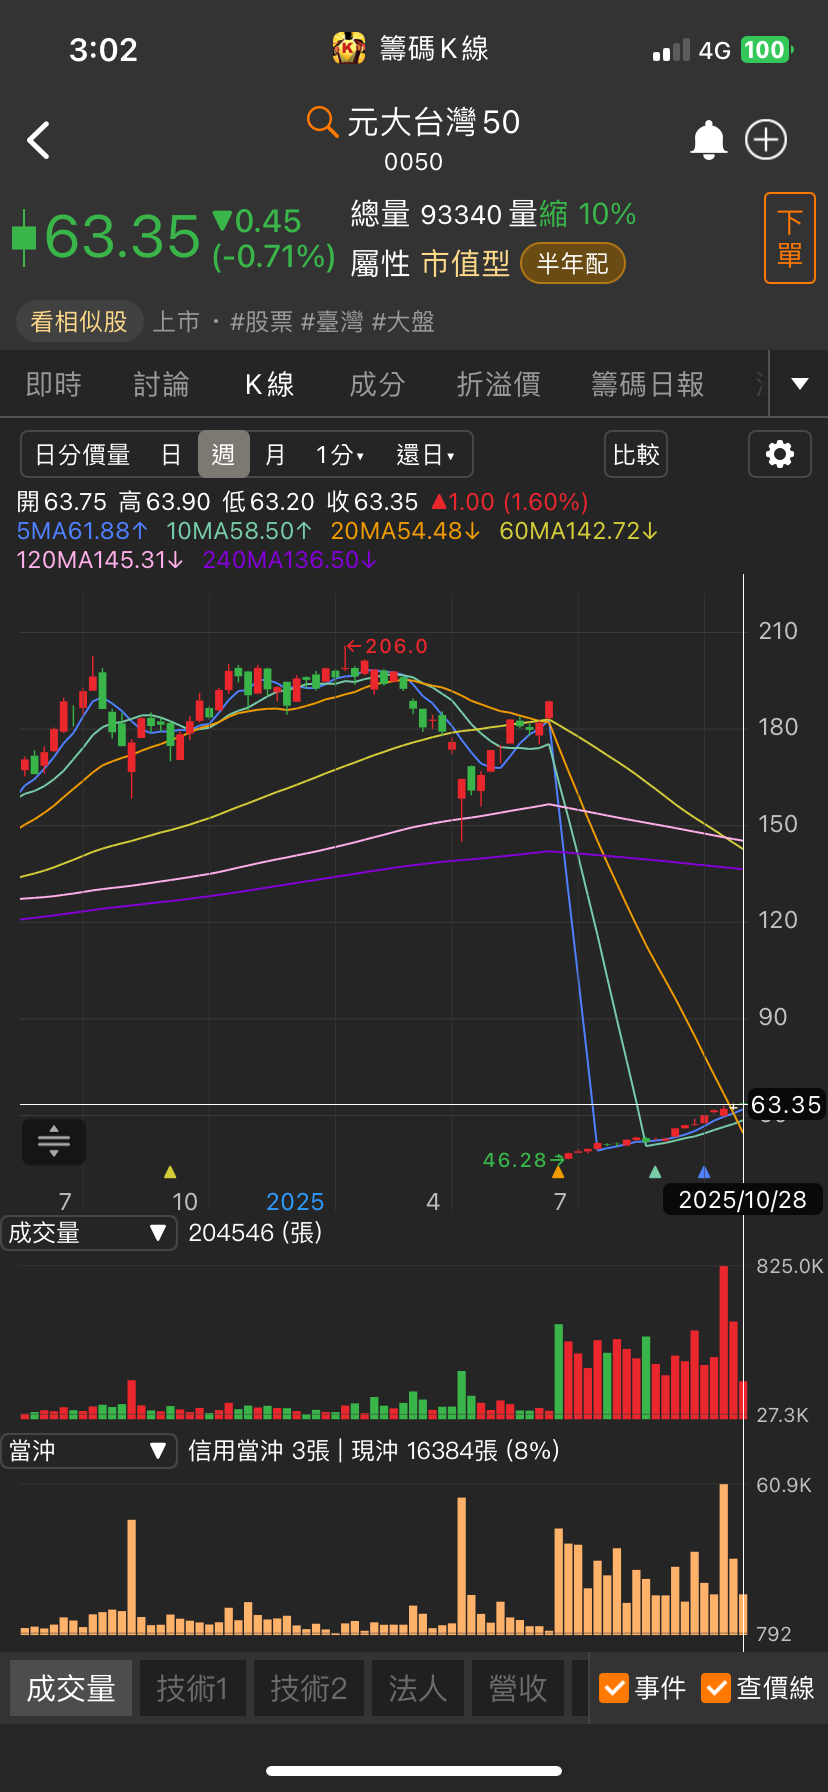Tap the orange search magnifier icon
The height and width of the screenshot is (1792, 828).
322,122
